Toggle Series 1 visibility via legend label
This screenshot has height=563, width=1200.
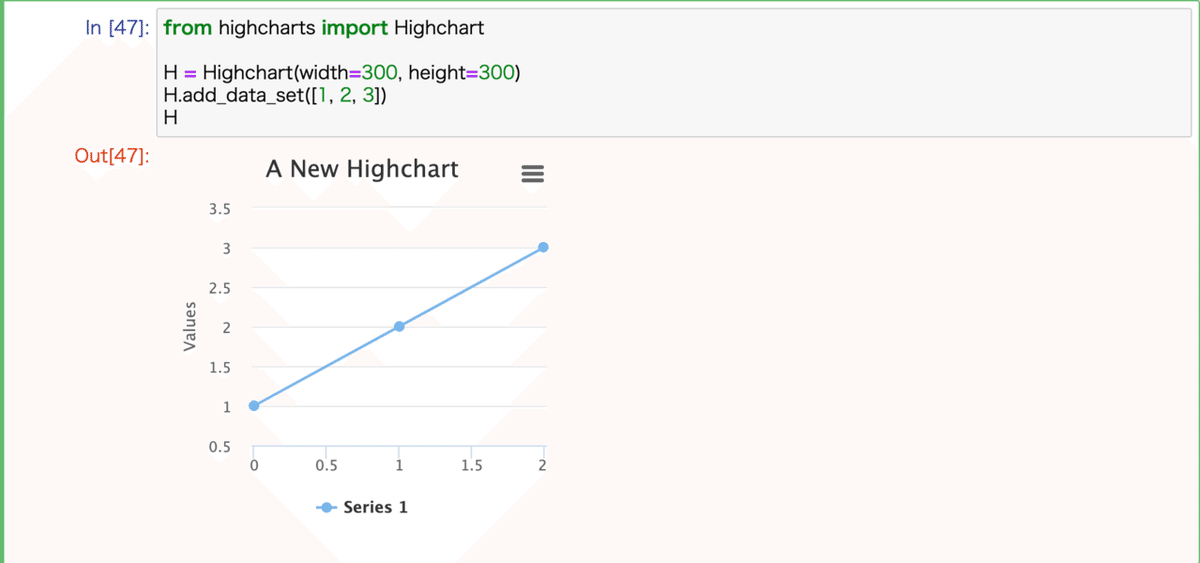click(x=375, y=507)
